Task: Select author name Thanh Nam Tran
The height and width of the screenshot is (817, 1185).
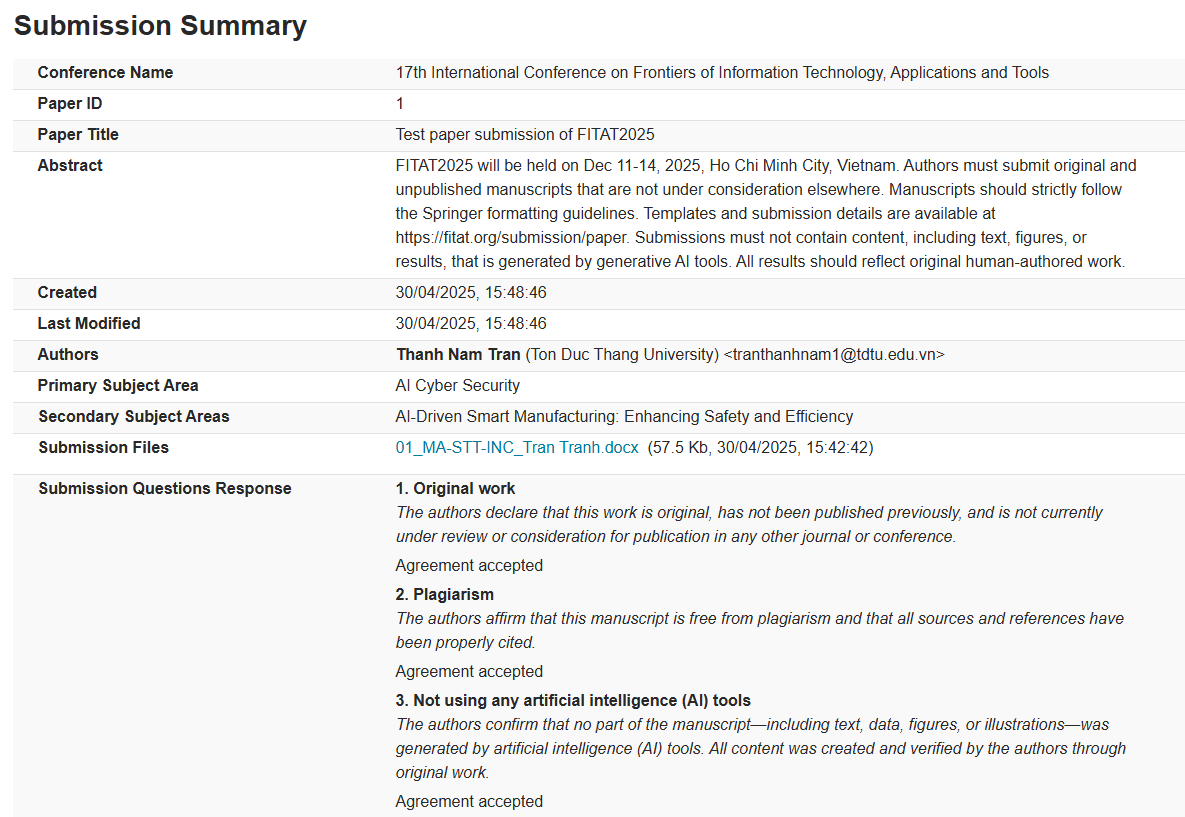Action: [x=458, y=354]
